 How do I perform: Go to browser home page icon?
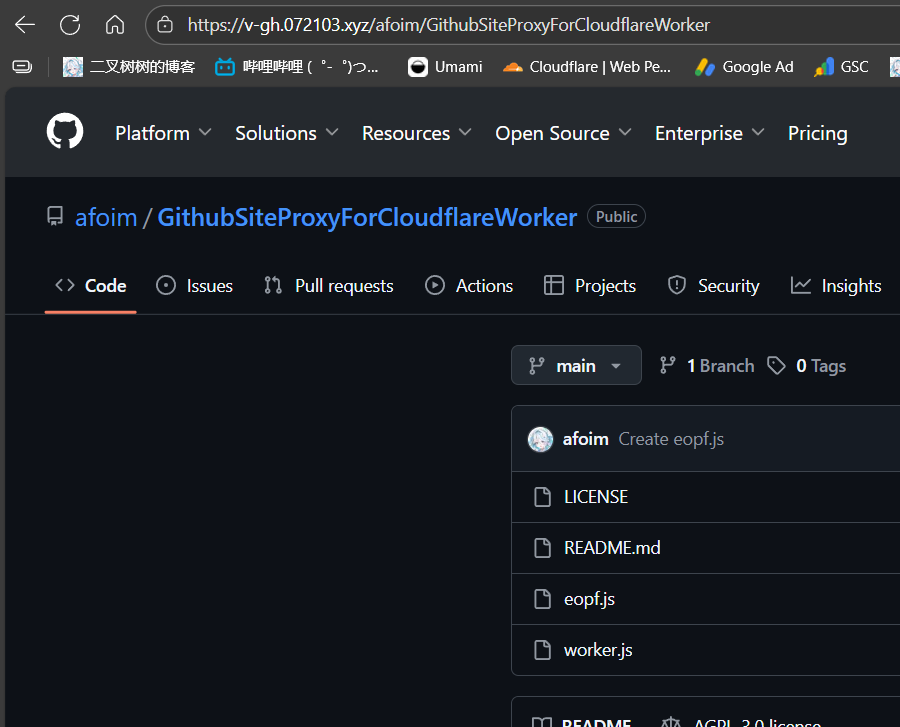tap(115, 25)
